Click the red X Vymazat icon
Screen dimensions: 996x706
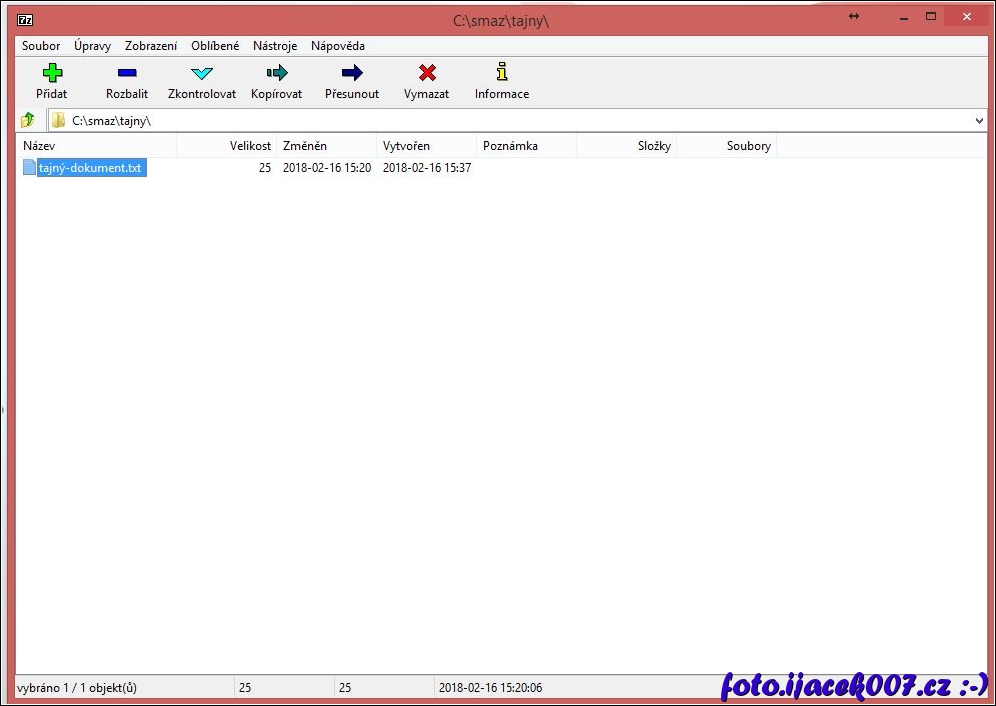click(427, 73)
